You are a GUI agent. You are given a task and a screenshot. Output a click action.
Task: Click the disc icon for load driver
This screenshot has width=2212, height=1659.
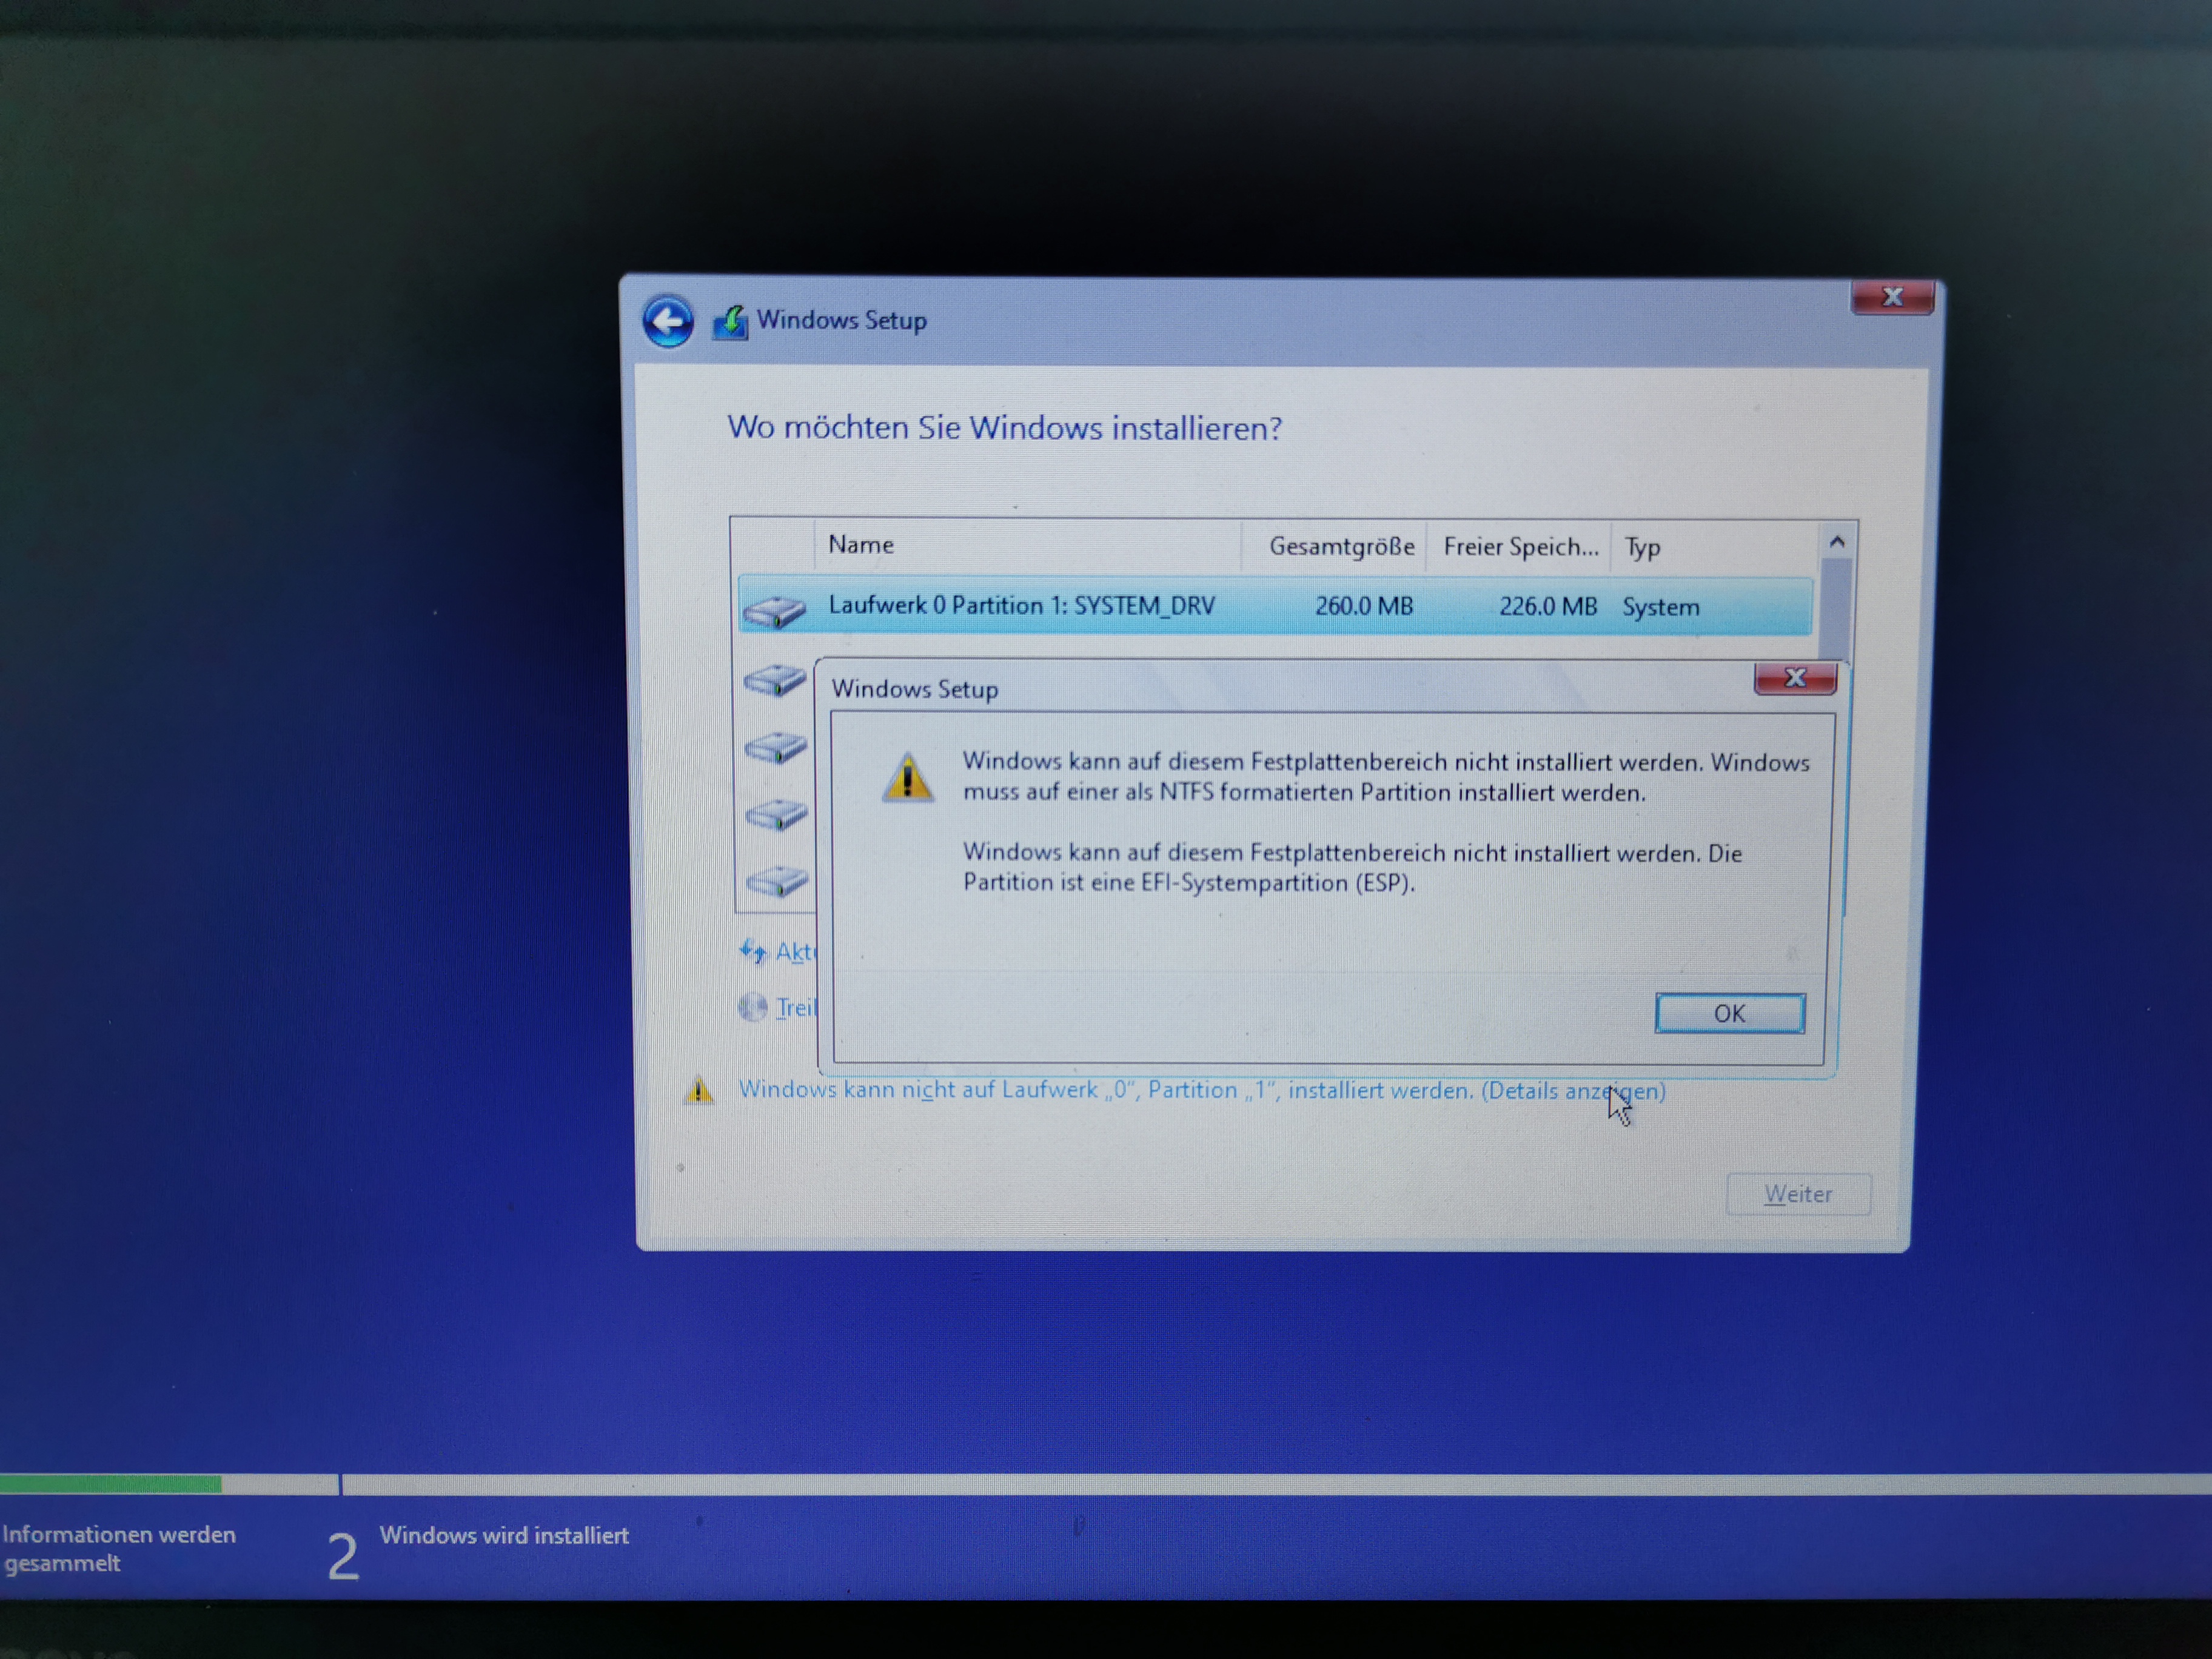(x=752, y=1006)
